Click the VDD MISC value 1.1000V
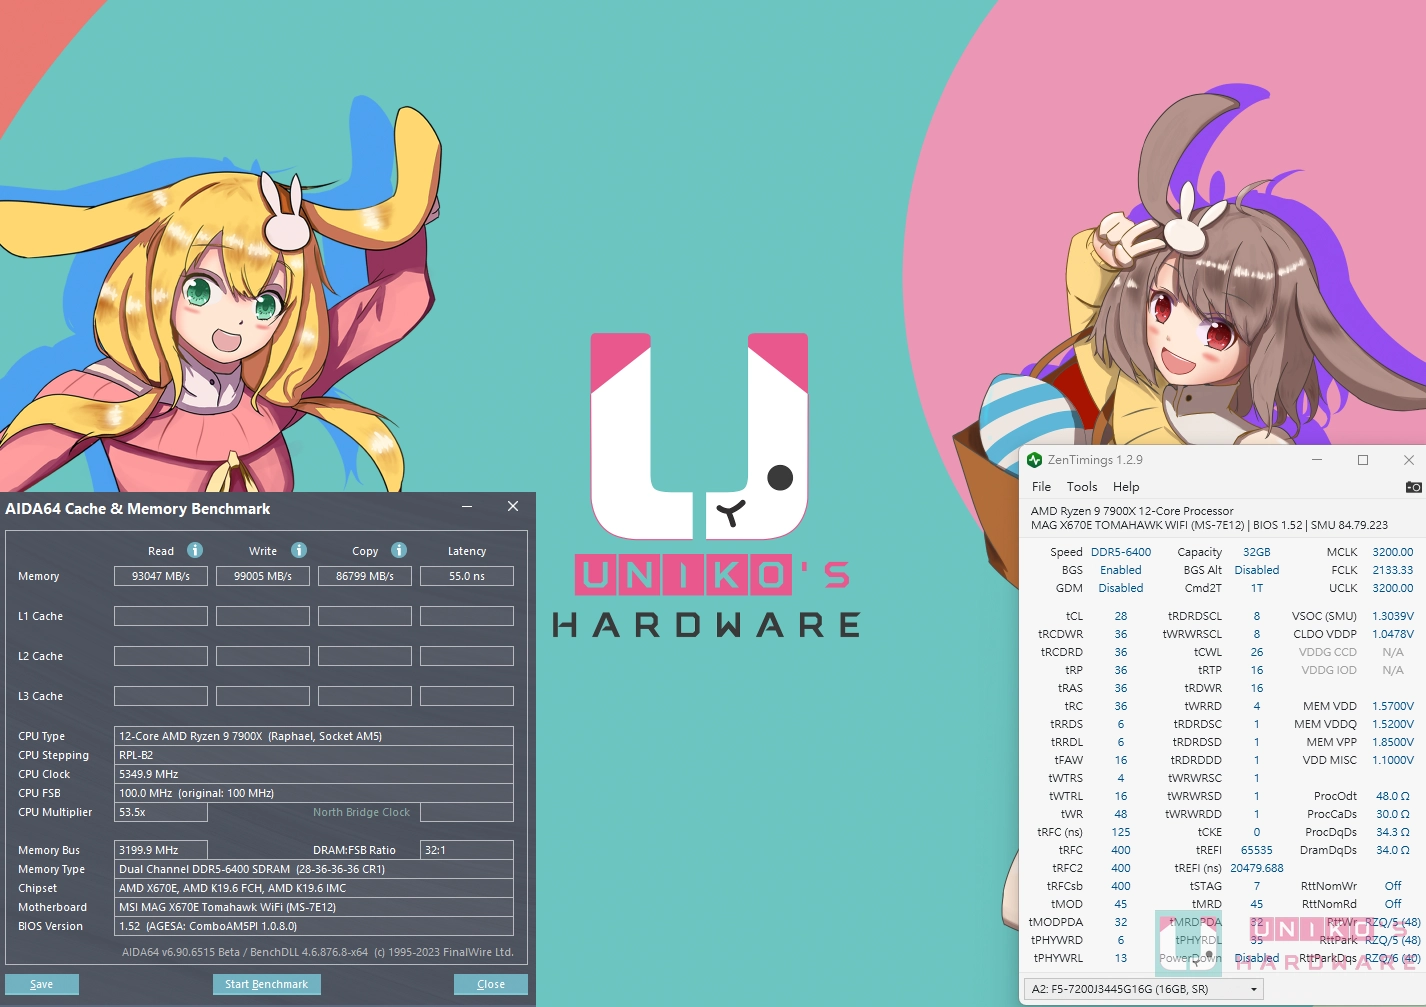Viewport: 1426px width, 1007px height. click(x=1393, y=760)
